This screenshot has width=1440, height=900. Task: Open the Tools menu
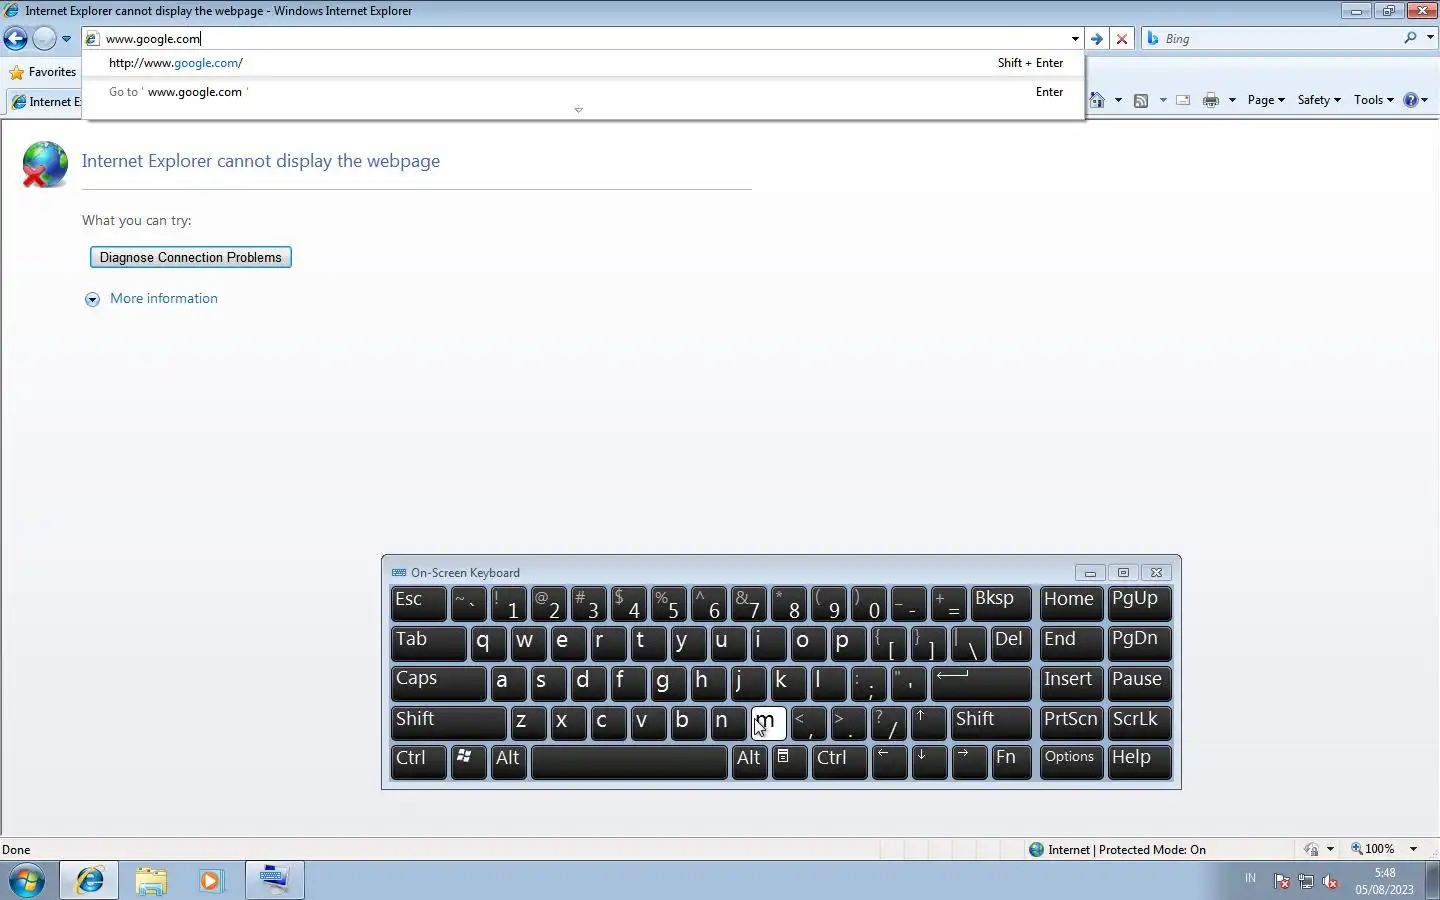pyautogui.click(x=1374, y=100)
